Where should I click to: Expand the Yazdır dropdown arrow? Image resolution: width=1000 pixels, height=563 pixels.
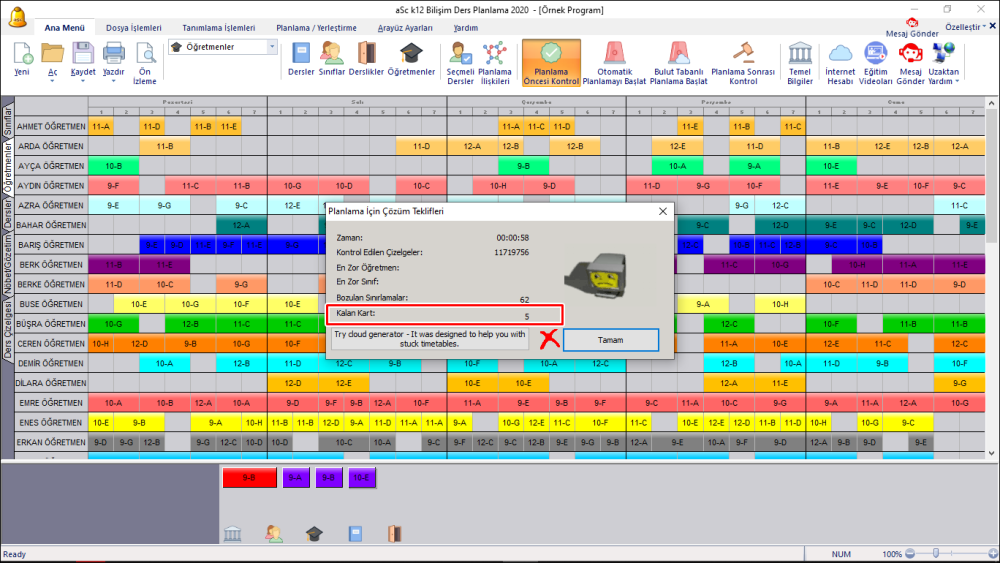114,81
